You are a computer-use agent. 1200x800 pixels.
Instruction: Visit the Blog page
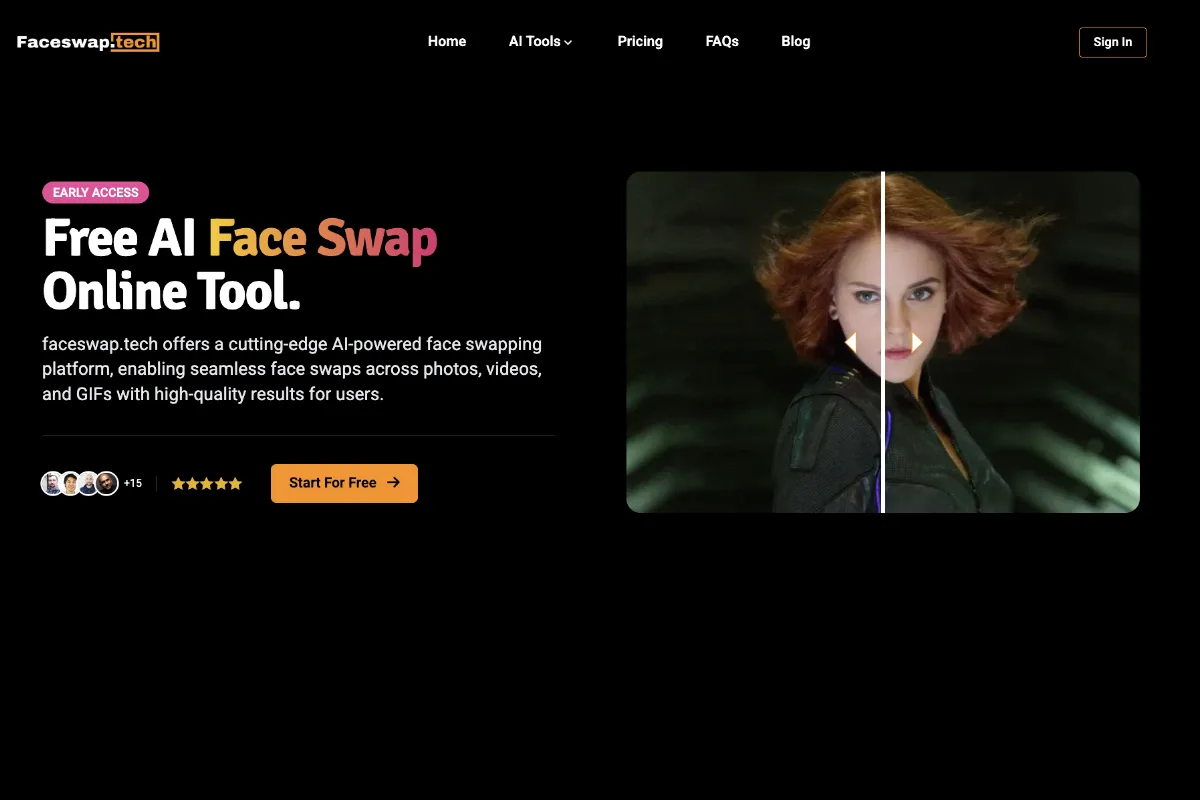tap(796, 41)
